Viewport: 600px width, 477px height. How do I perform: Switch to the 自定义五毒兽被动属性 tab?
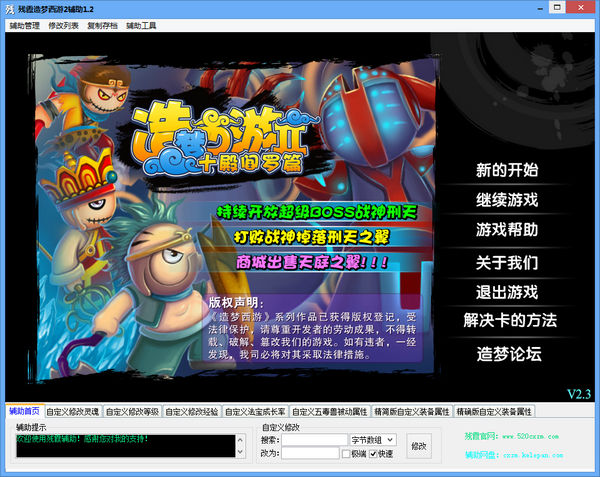coord(329,412)
